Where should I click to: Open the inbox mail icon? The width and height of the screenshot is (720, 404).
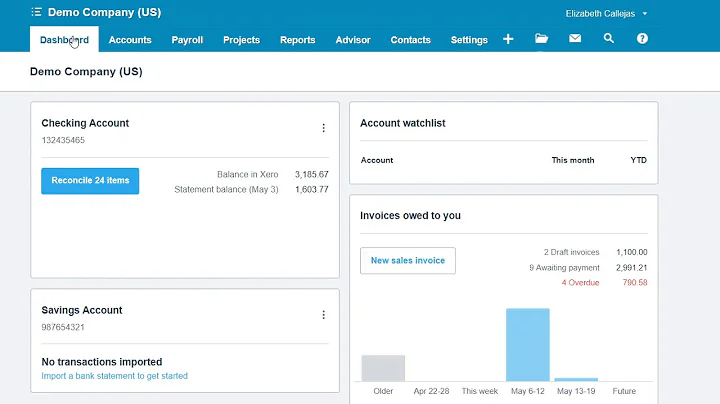click(575, 39)
